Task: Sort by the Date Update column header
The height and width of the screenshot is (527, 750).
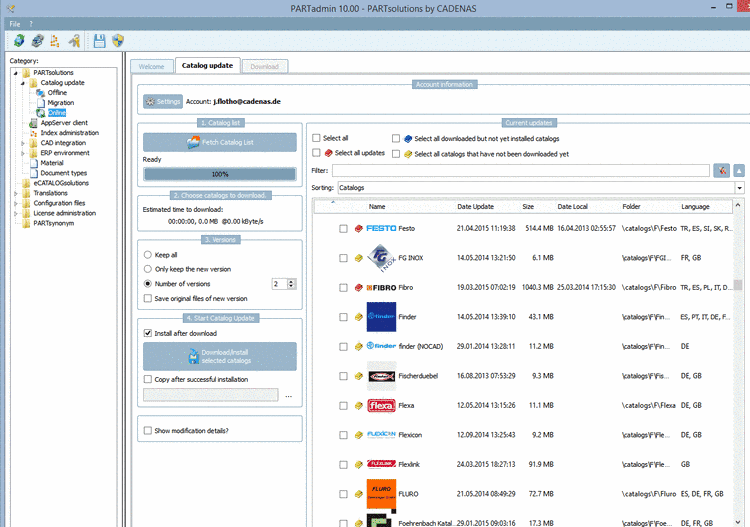Action: click(x=475, y=207)
